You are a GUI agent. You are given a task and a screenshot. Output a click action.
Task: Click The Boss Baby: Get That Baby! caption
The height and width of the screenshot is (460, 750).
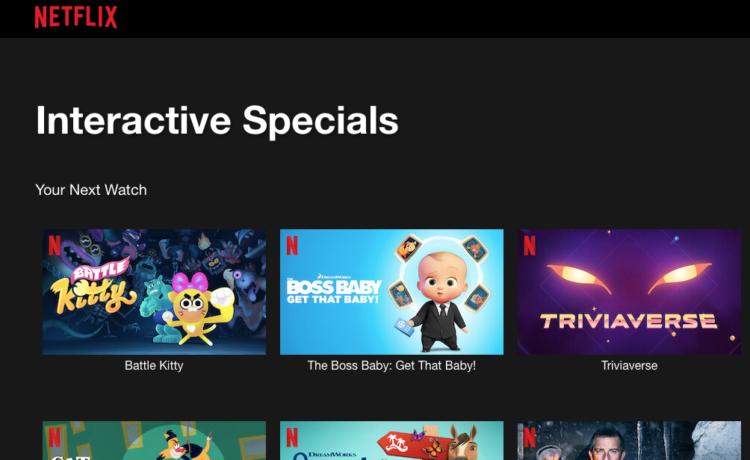coord(392,366)
